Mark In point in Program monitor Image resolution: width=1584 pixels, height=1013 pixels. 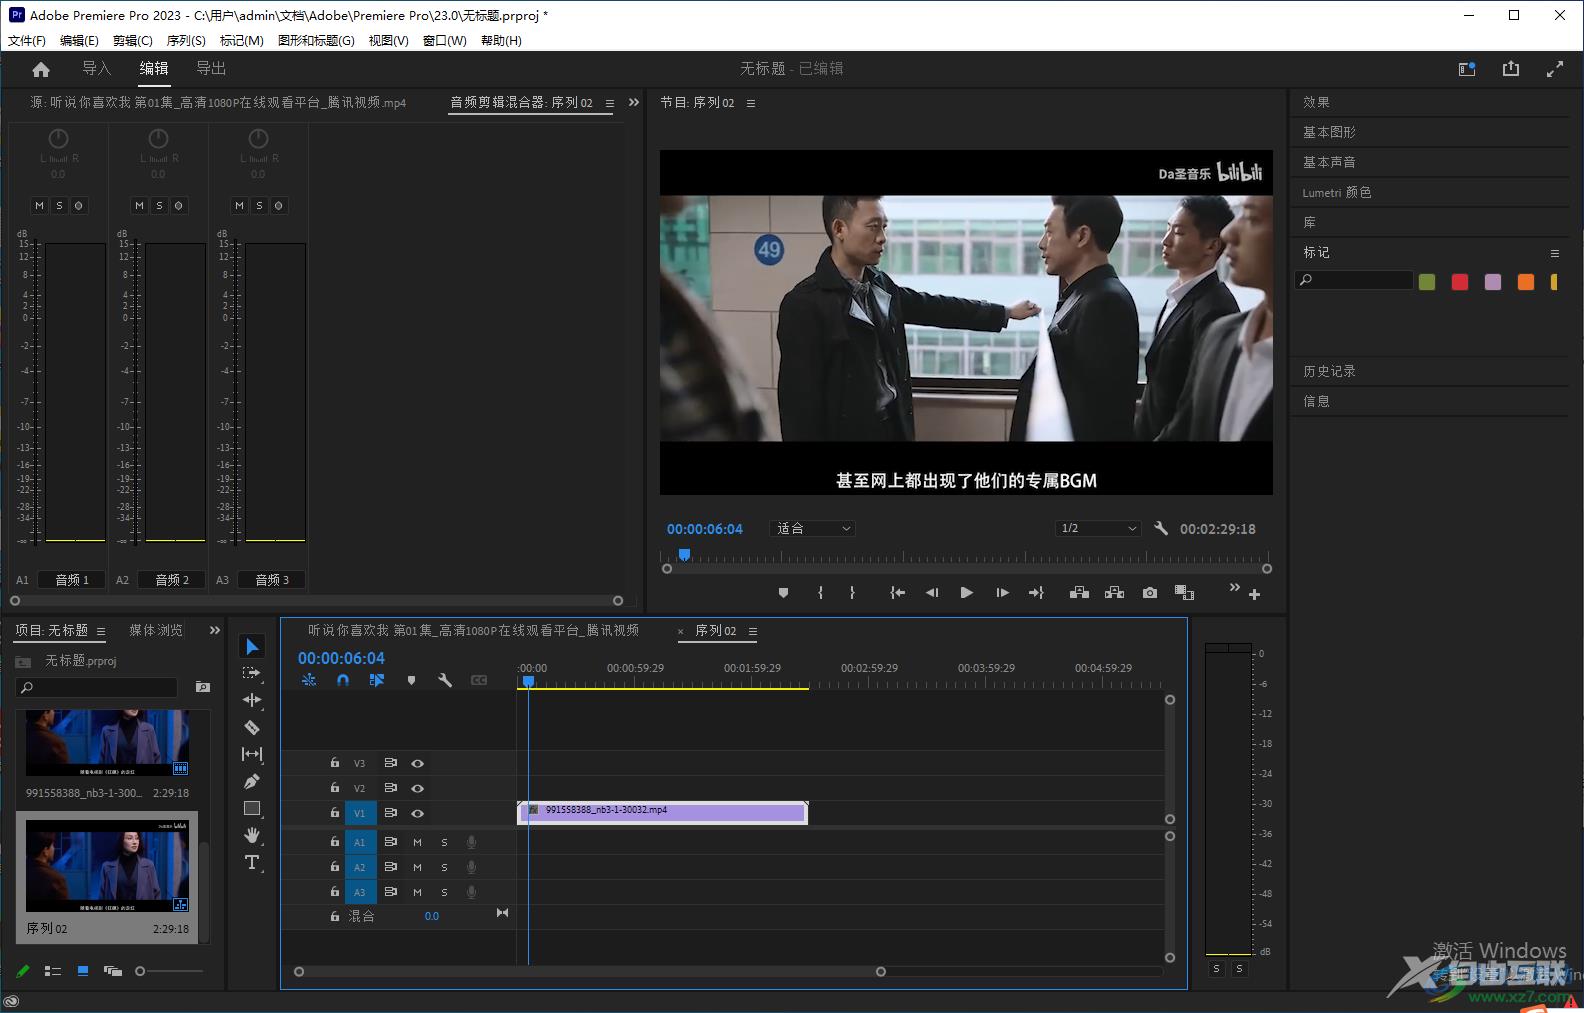click(x=820, y=593)
